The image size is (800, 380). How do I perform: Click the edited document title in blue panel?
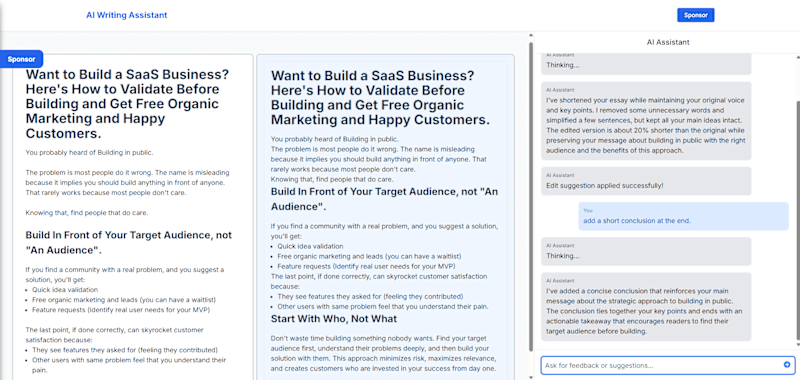pos(380,98)
